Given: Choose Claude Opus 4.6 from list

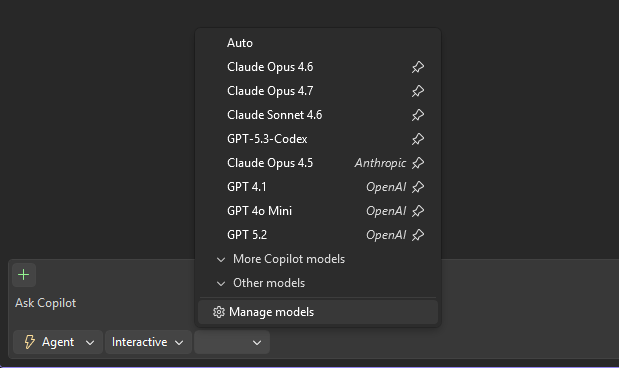Looking at the screenshot, I should pyautogui.click(x=318, y=67).
